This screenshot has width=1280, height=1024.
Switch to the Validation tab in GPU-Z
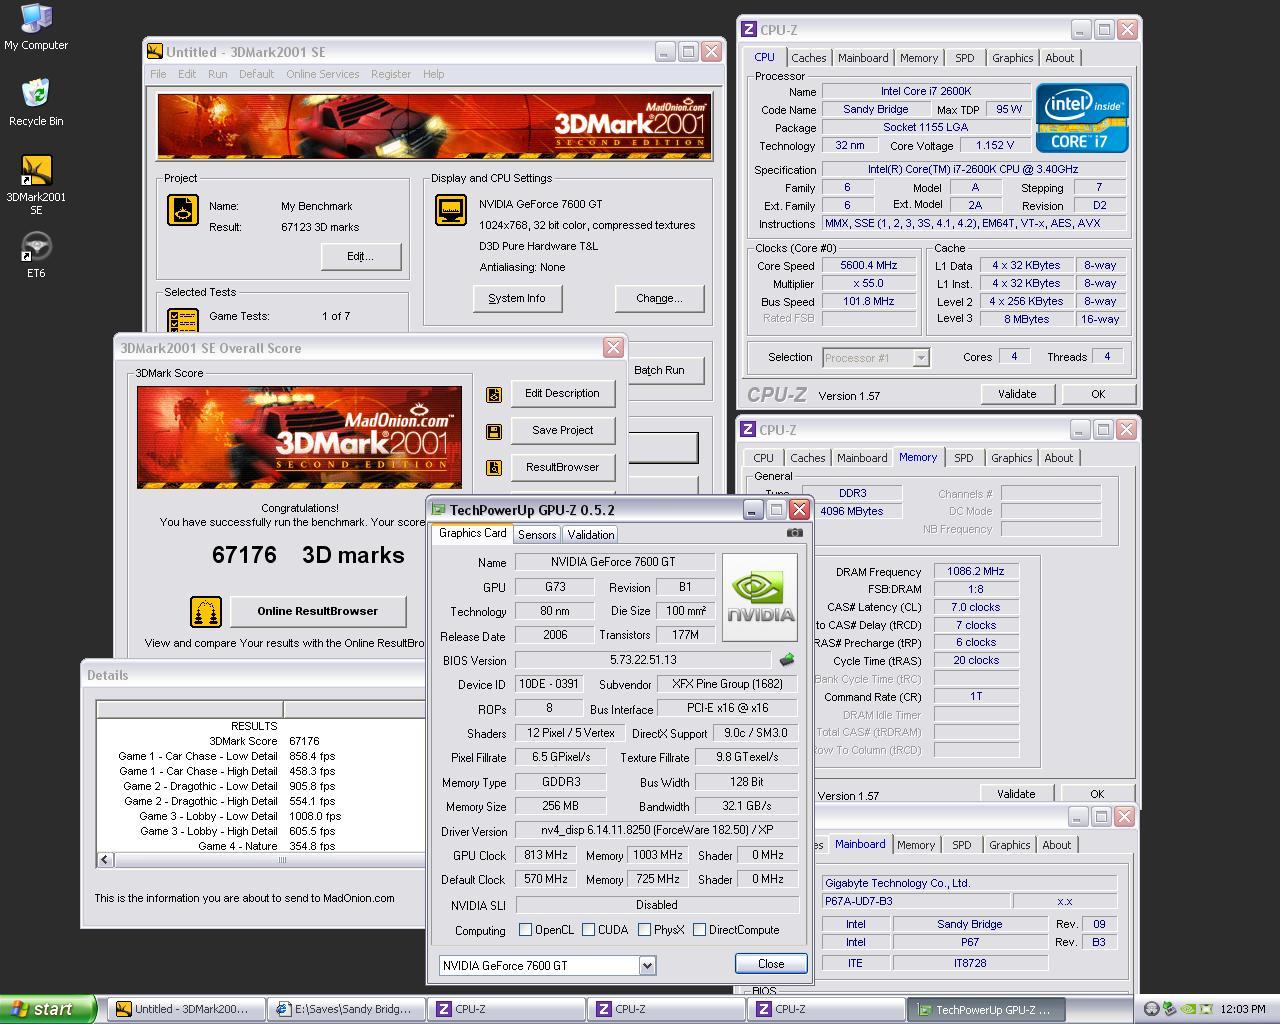pyautogui.click(x=590, y=535)
